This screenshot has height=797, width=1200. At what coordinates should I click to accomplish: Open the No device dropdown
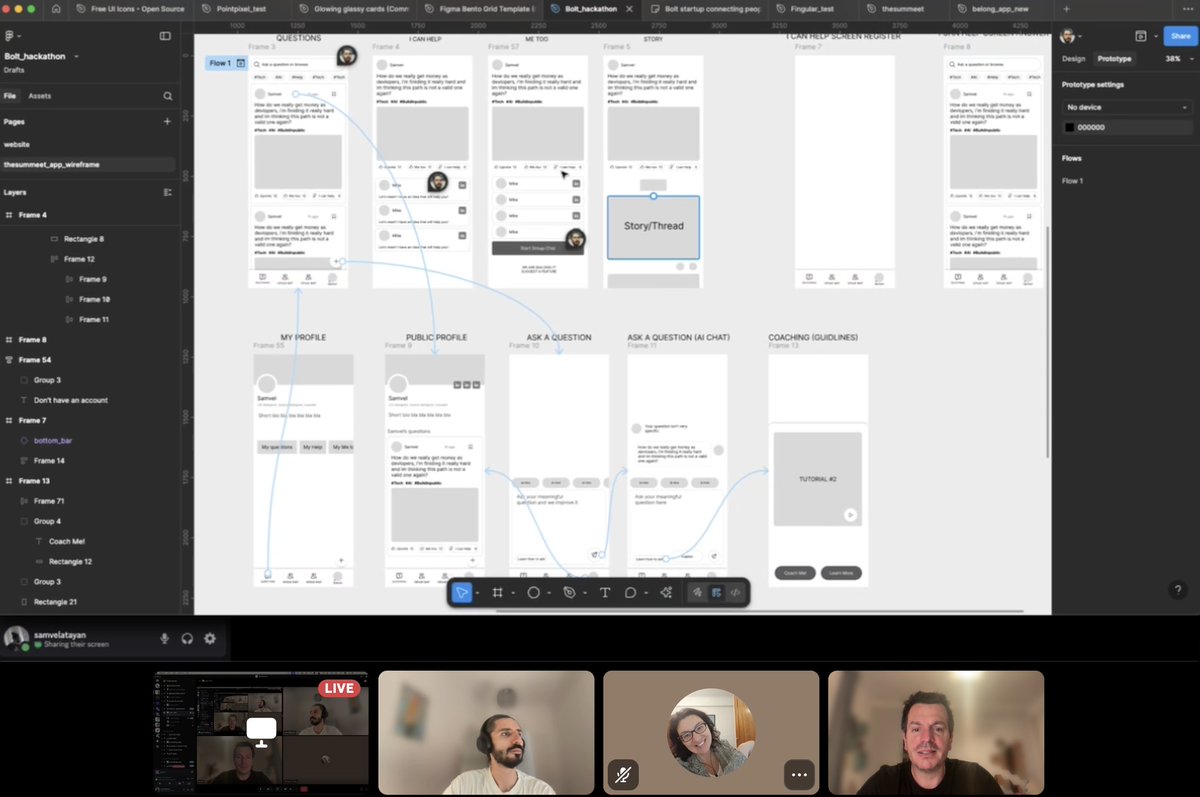tap(1126, 107)
